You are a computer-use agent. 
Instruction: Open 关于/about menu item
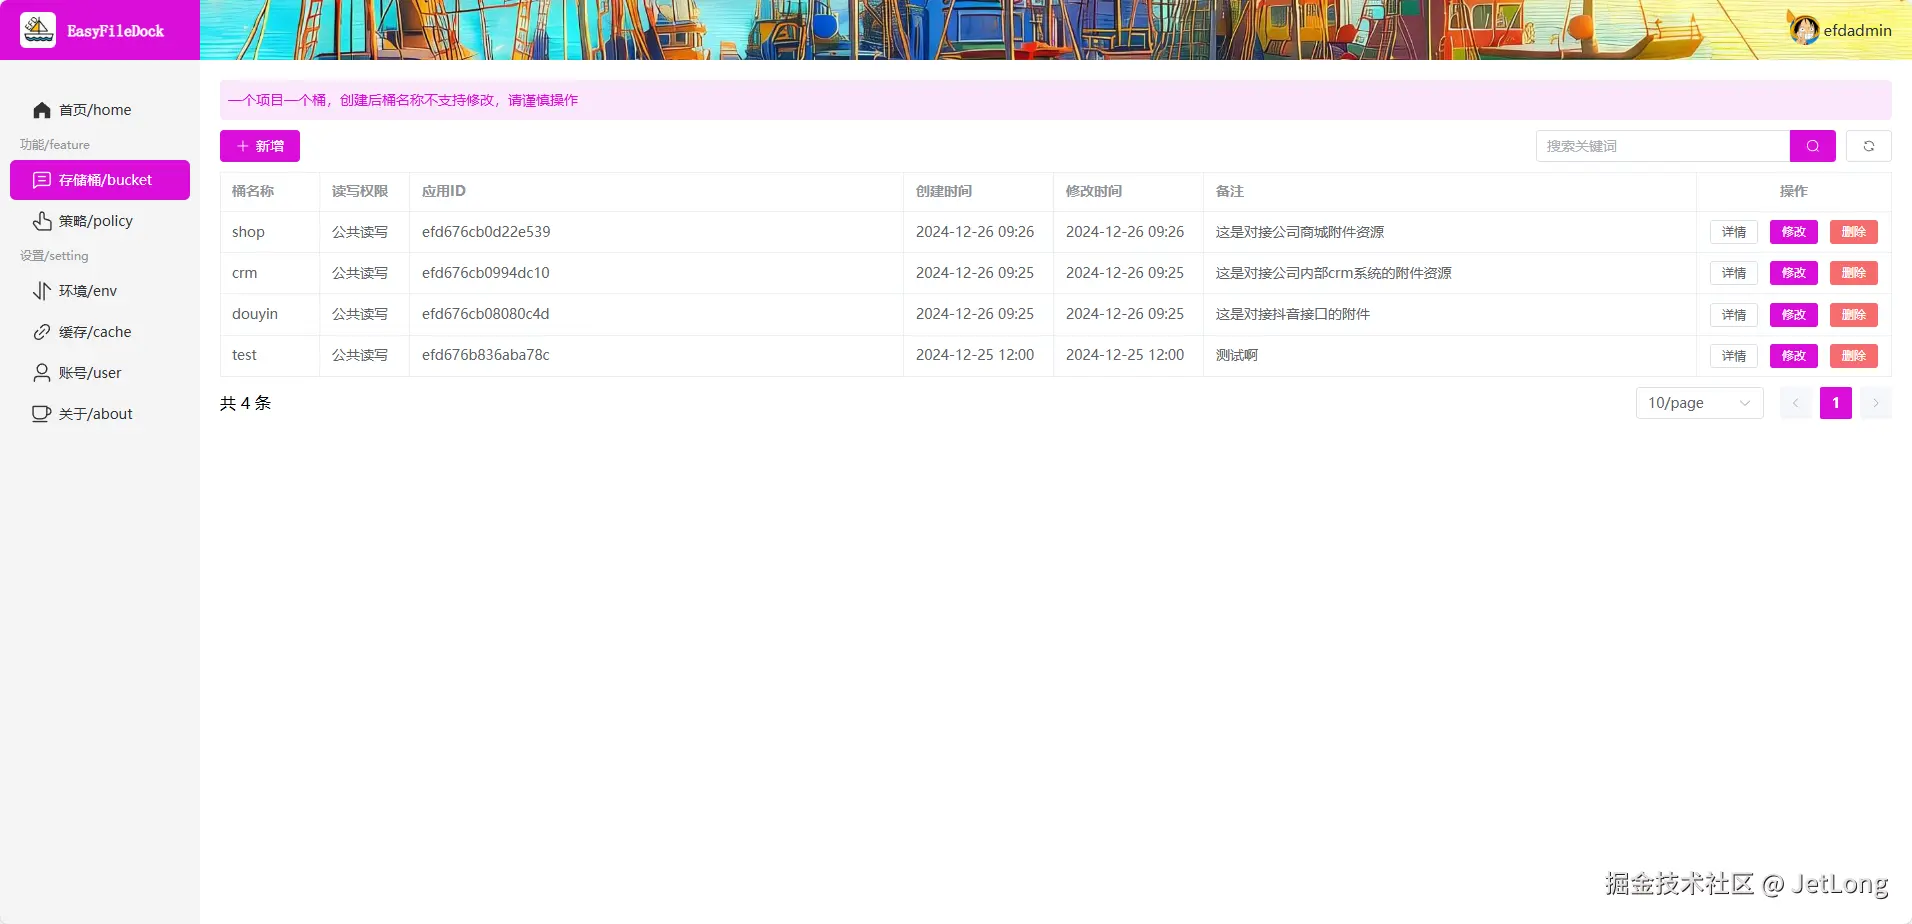click(100, 414)
